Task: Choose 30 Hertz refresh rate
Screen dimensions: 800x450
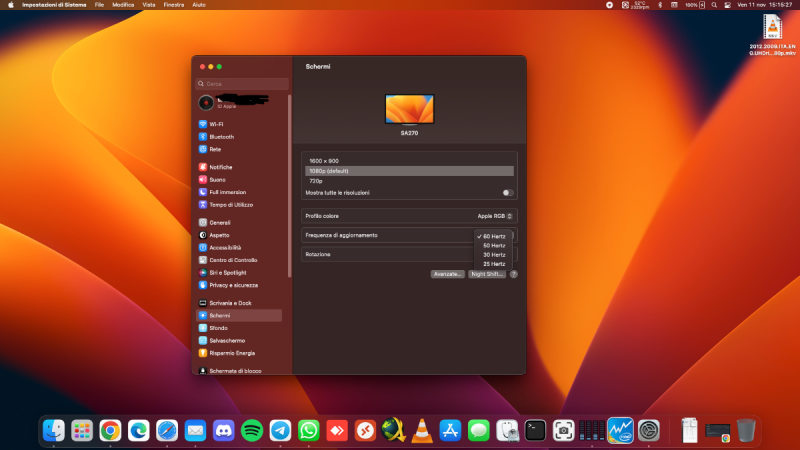Action: [494, 254]
